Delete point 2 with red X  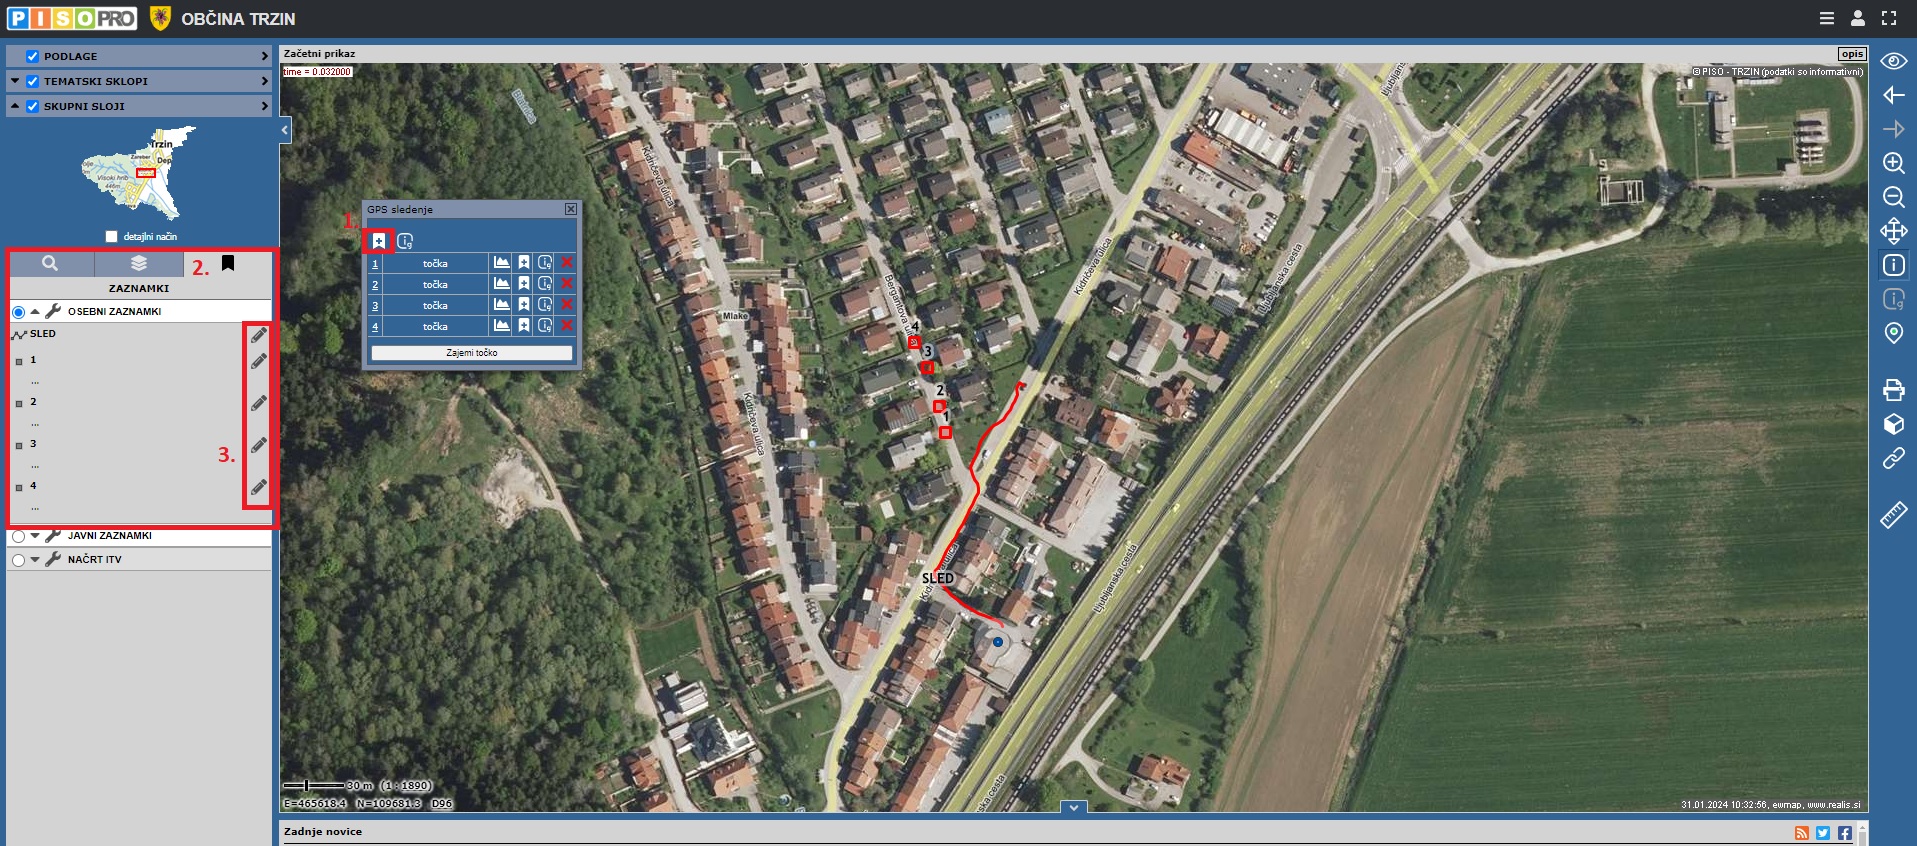click(x=567, y=284)
